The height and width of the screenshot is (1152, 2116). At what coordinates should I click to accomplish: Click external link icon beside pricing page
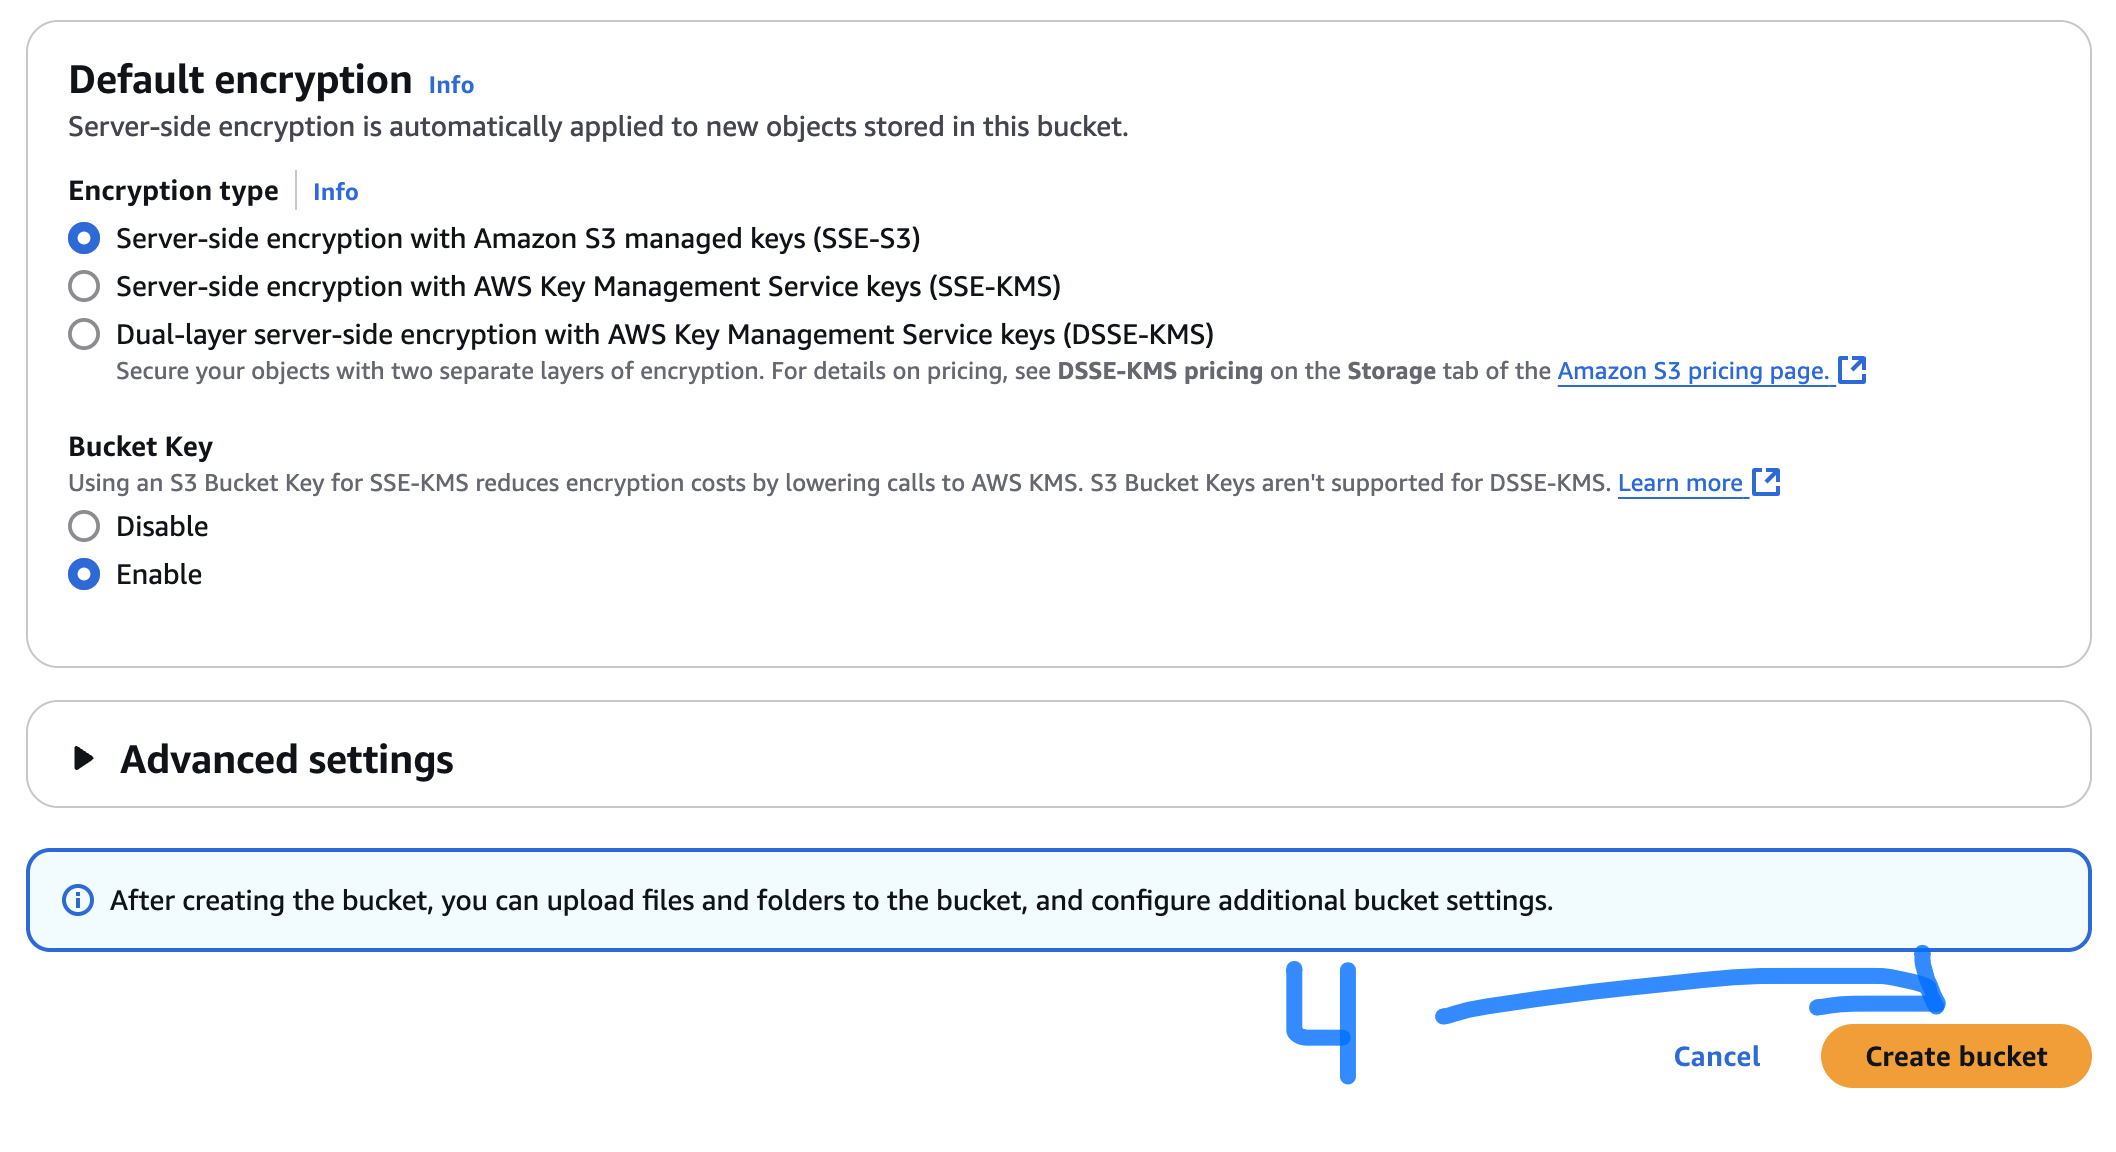click(1852, 370)
